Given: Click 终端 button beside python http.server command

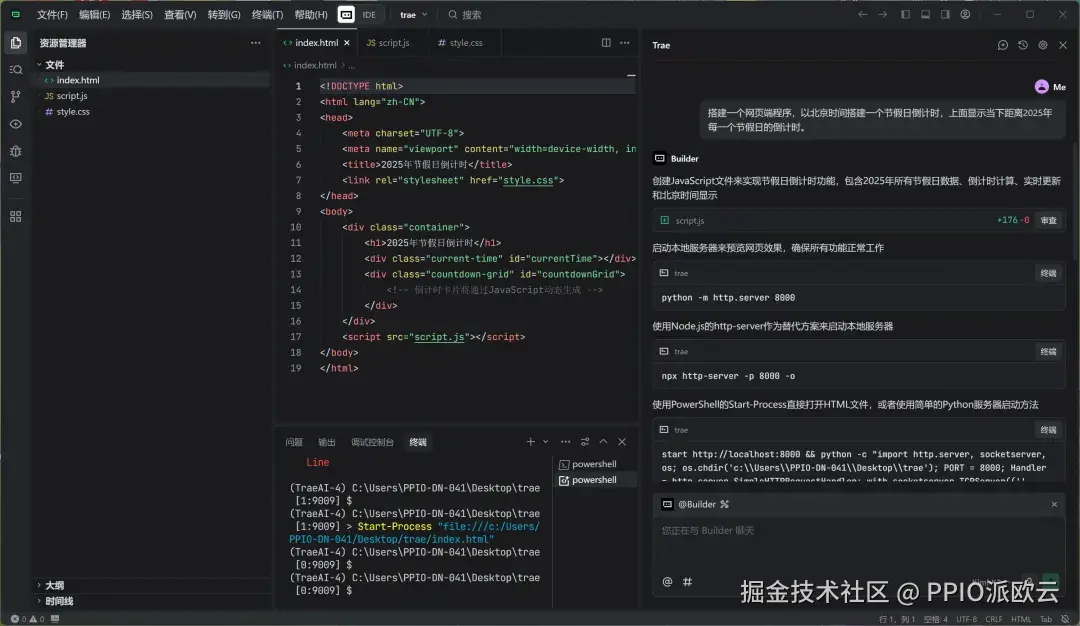Looking at the screenshot, I should coord(1048,273).
